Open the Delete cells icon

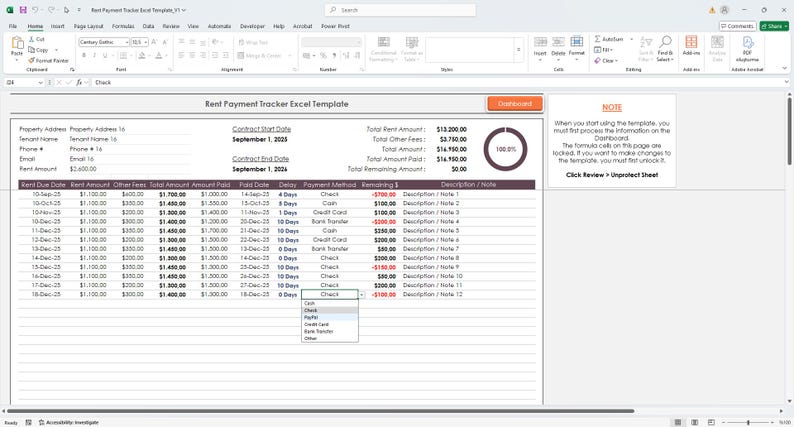click(x=558, y=42)
